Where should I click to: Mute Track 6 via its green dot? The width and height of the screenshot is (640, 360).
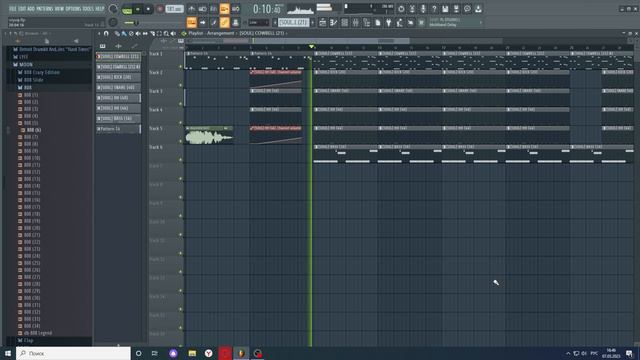(181, 160)
